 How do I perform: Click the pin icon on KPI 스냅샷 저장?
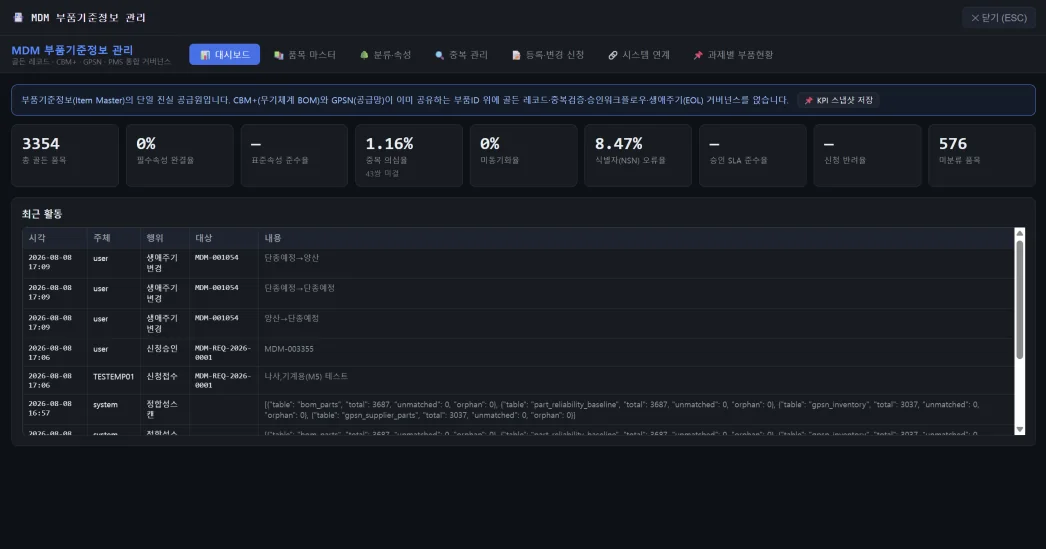809,101
